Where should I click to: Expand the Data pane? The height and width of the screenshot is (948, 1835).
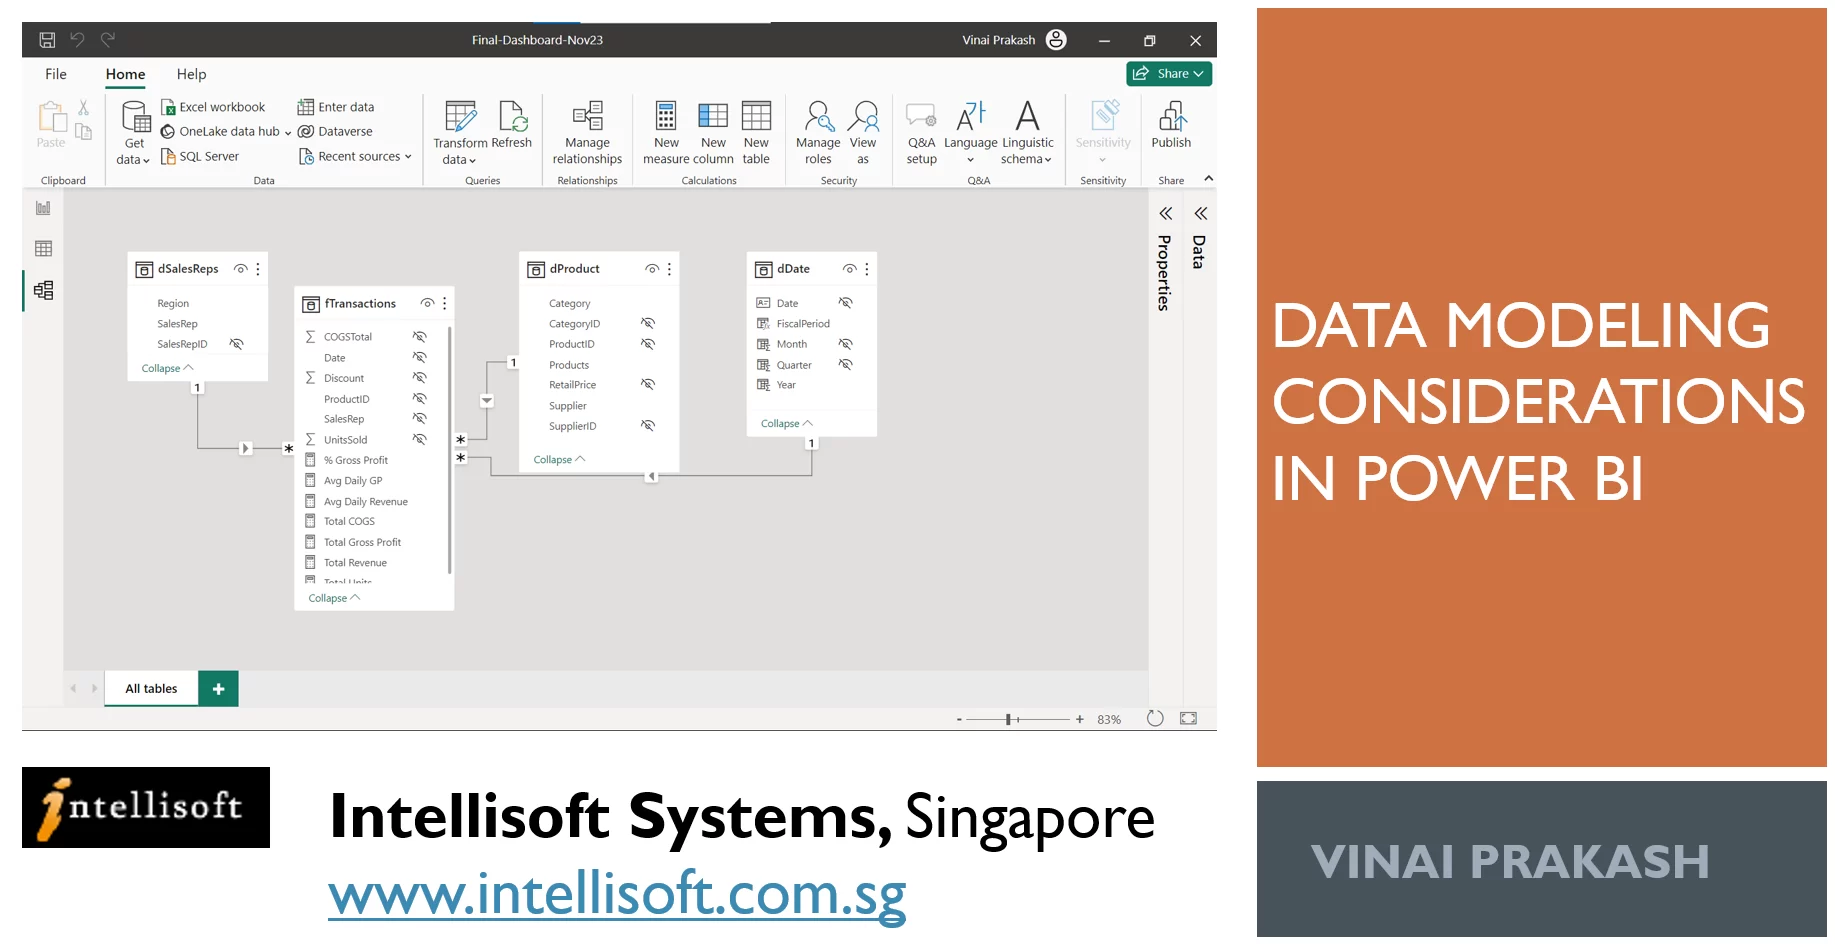(1200, 214)
